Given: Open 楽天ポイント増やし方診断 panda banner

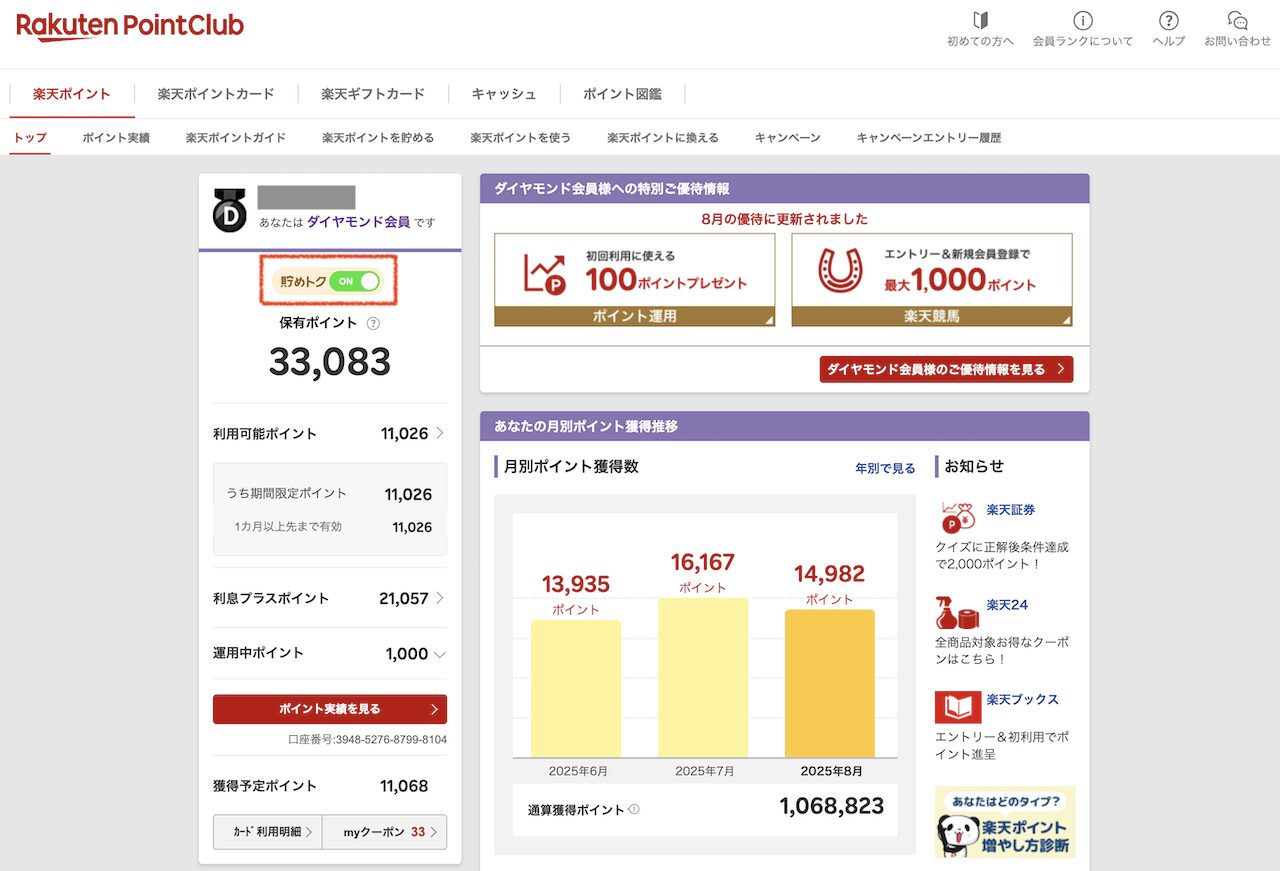Looking at the screenshot, I should (1005, 822).
